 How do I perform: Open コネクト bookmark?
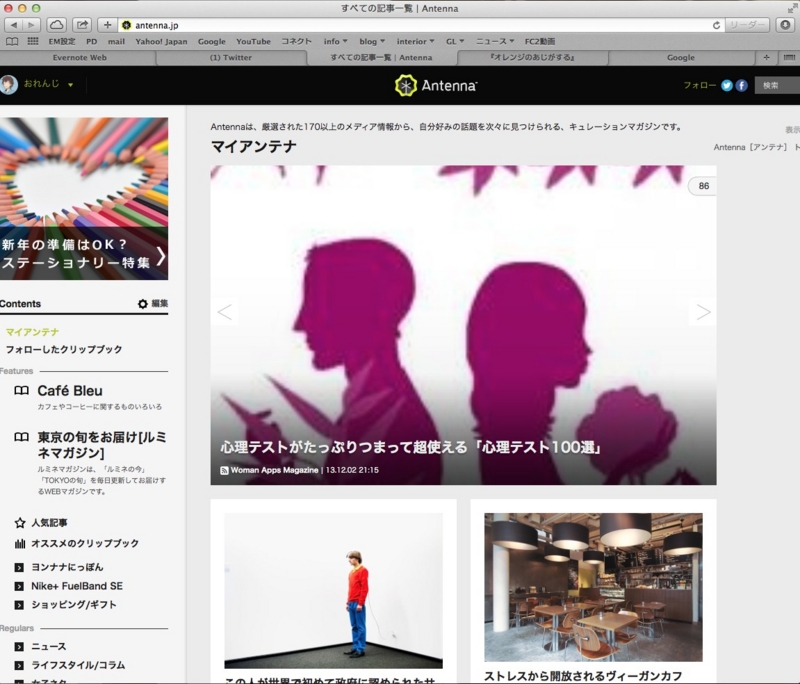click(x=296, y=41)
